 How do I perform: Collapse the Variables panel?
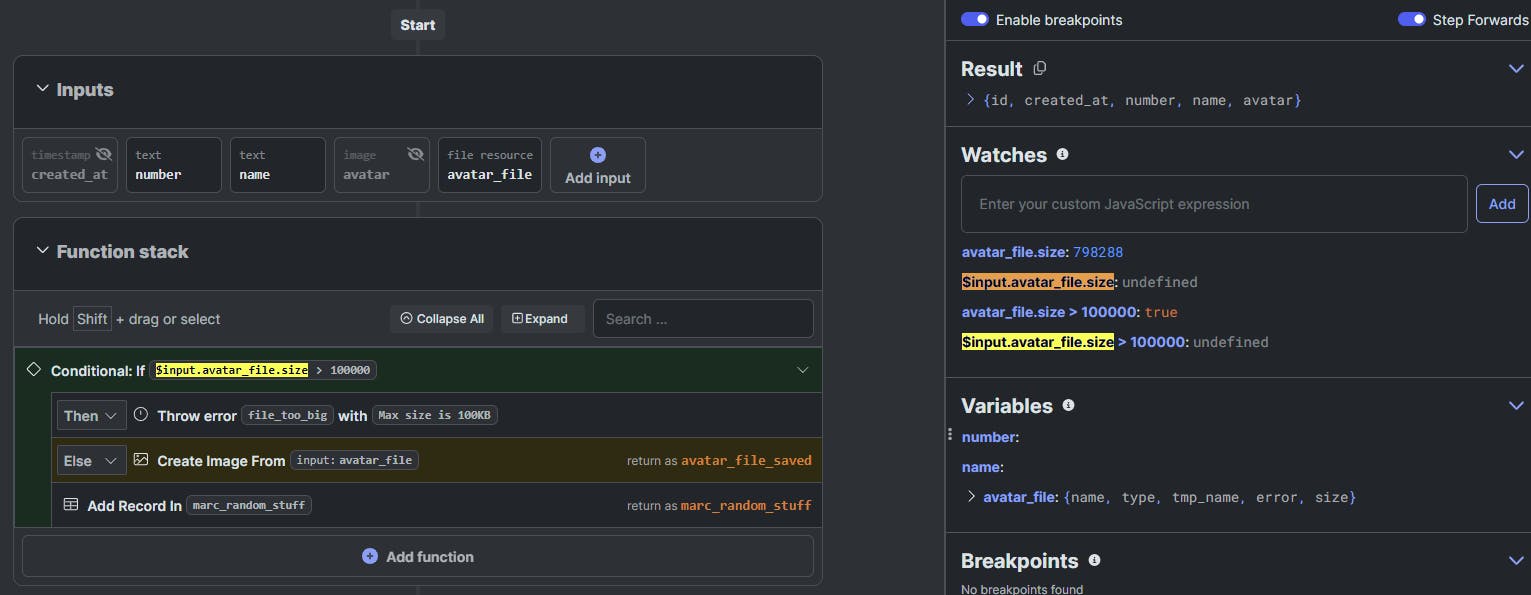[x=1516, y=405]
